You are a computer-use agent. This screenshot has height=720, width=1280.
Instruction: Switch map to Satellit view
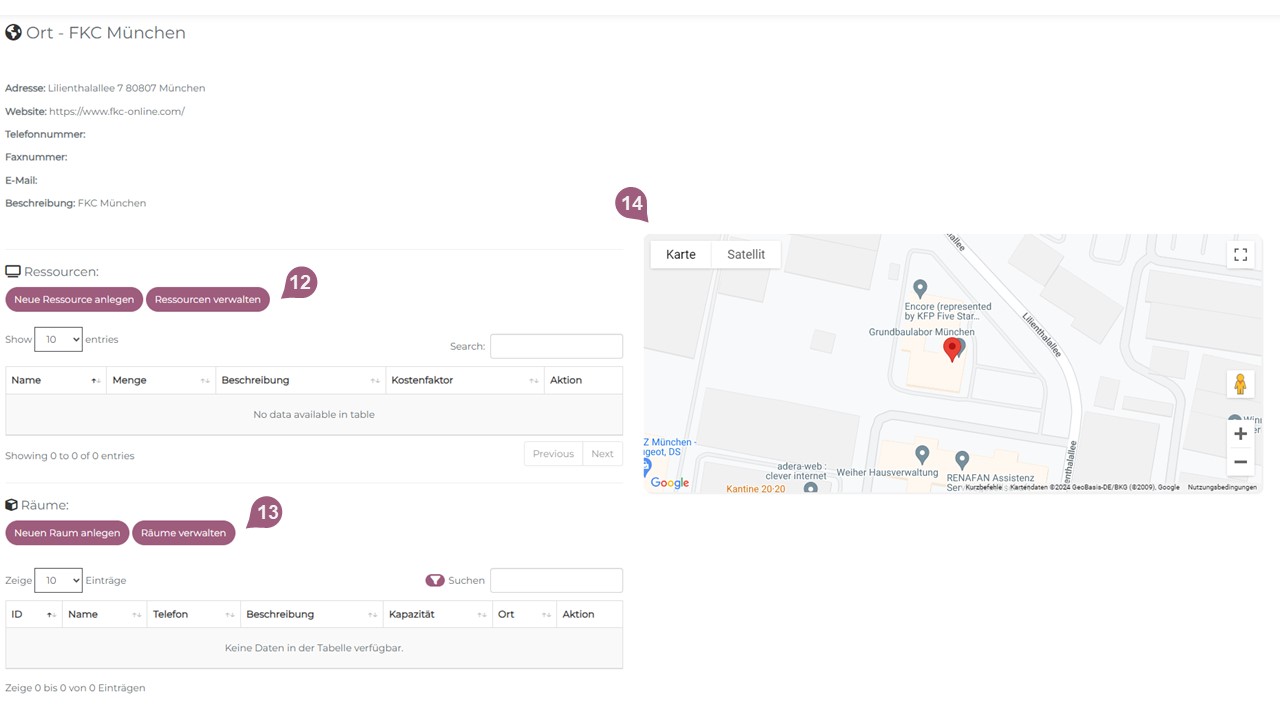(746, 255)
